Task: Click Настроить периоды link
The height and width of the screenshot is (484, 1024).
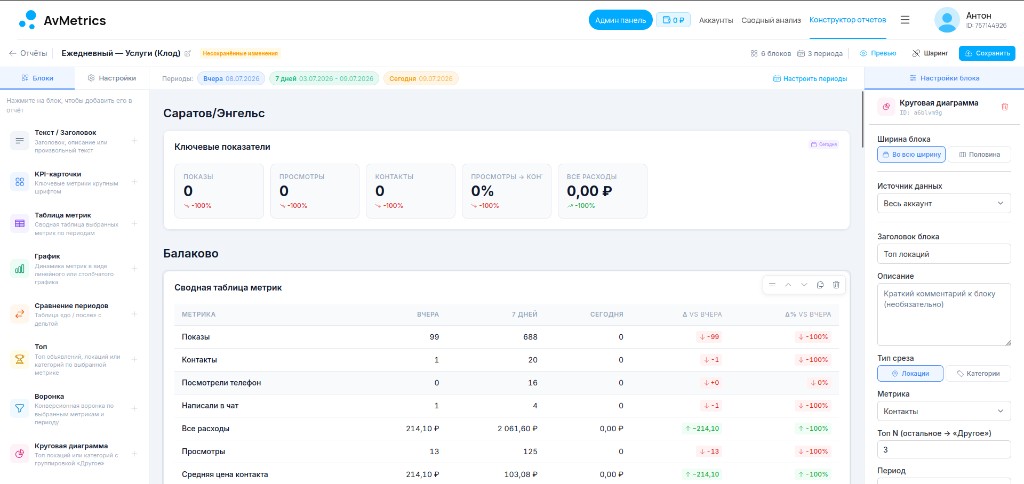Action: click(x=810, y=78)
